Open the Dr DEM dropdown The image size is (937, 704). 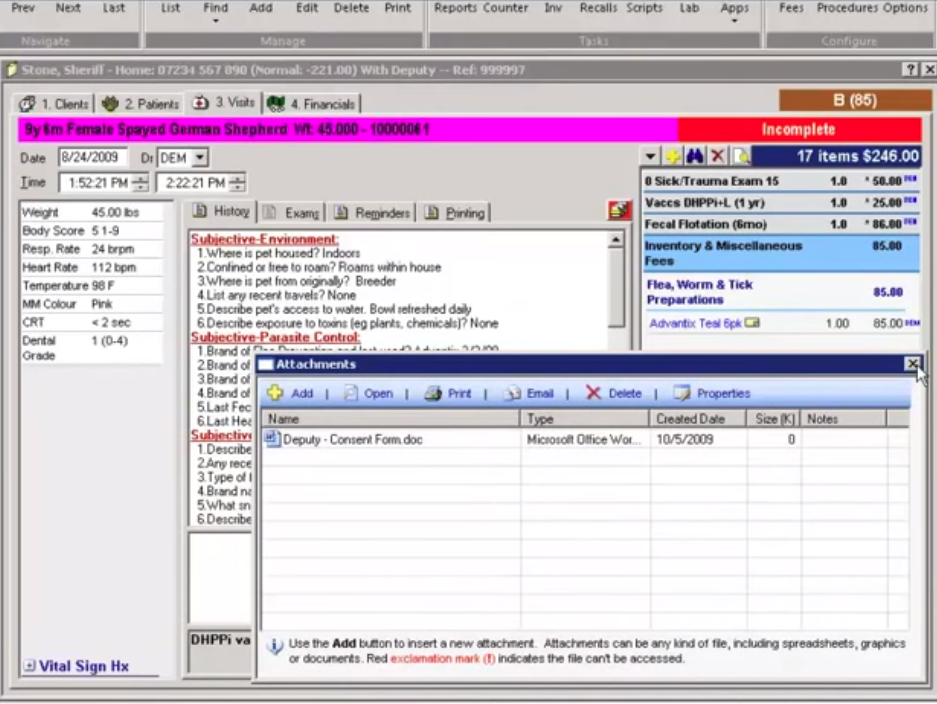click(200, 158)
